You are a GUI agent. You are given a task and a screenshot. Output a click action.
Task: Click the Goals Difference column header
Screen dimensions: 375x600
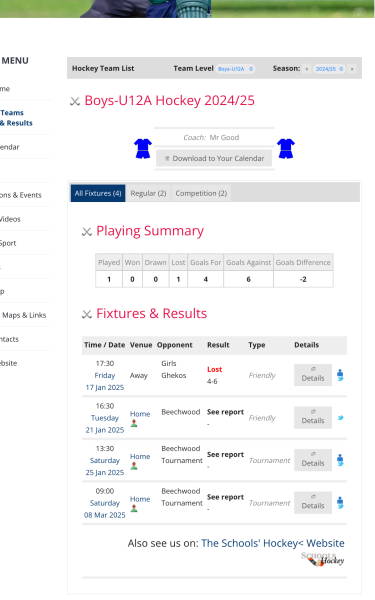pos(303,262)
